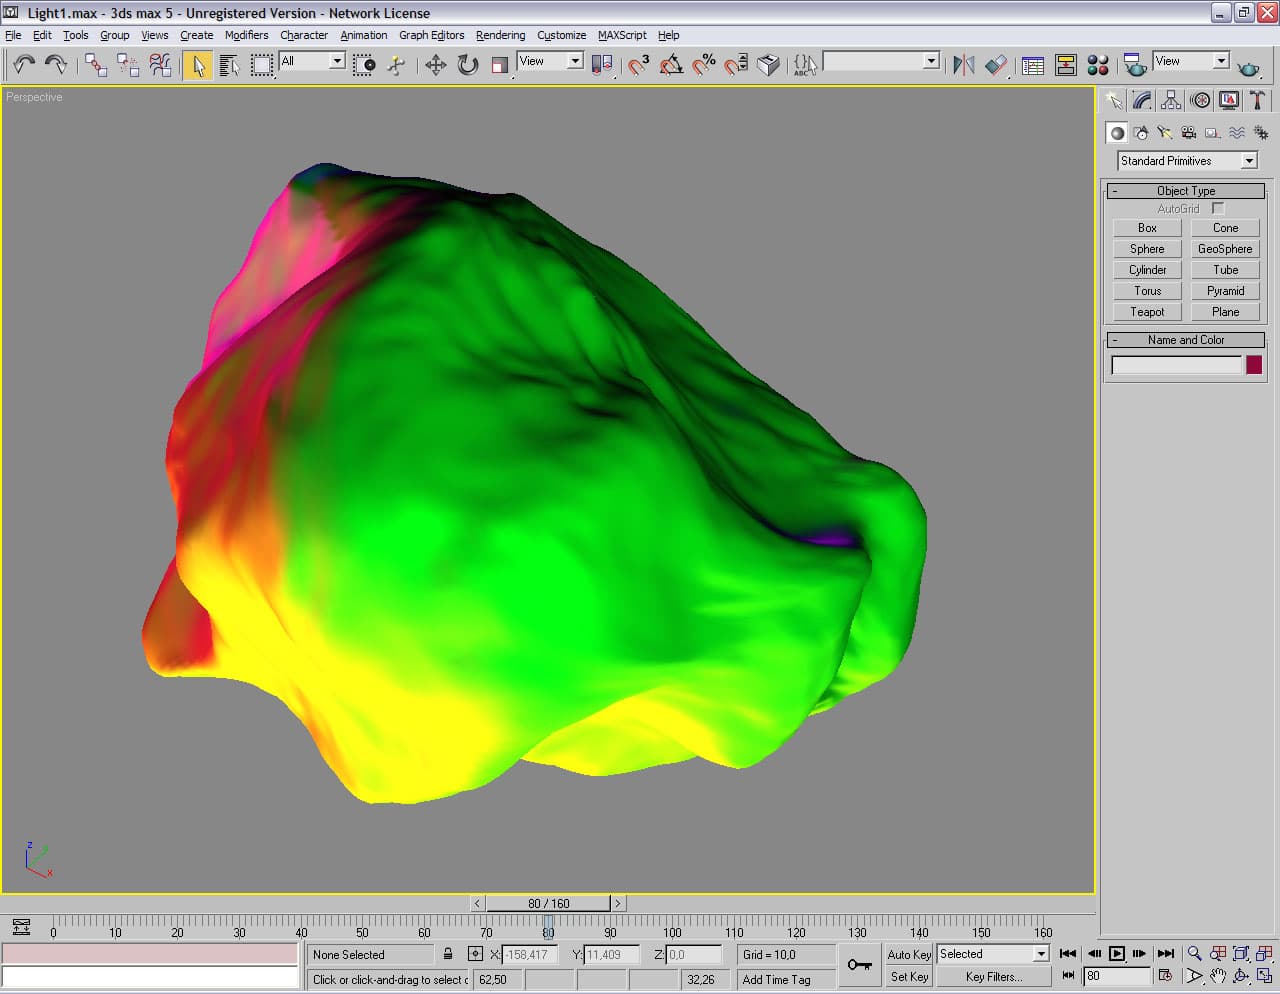
Task: Click the Teapot primitive button
Action: [x=1147, y=312]
